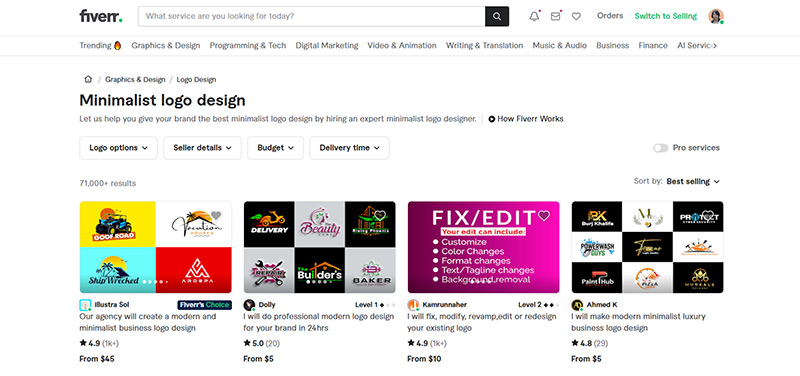This screenshot has width=800, height=376.
Task: Click Ahmed K seller avatar
Action: (577, 305)
